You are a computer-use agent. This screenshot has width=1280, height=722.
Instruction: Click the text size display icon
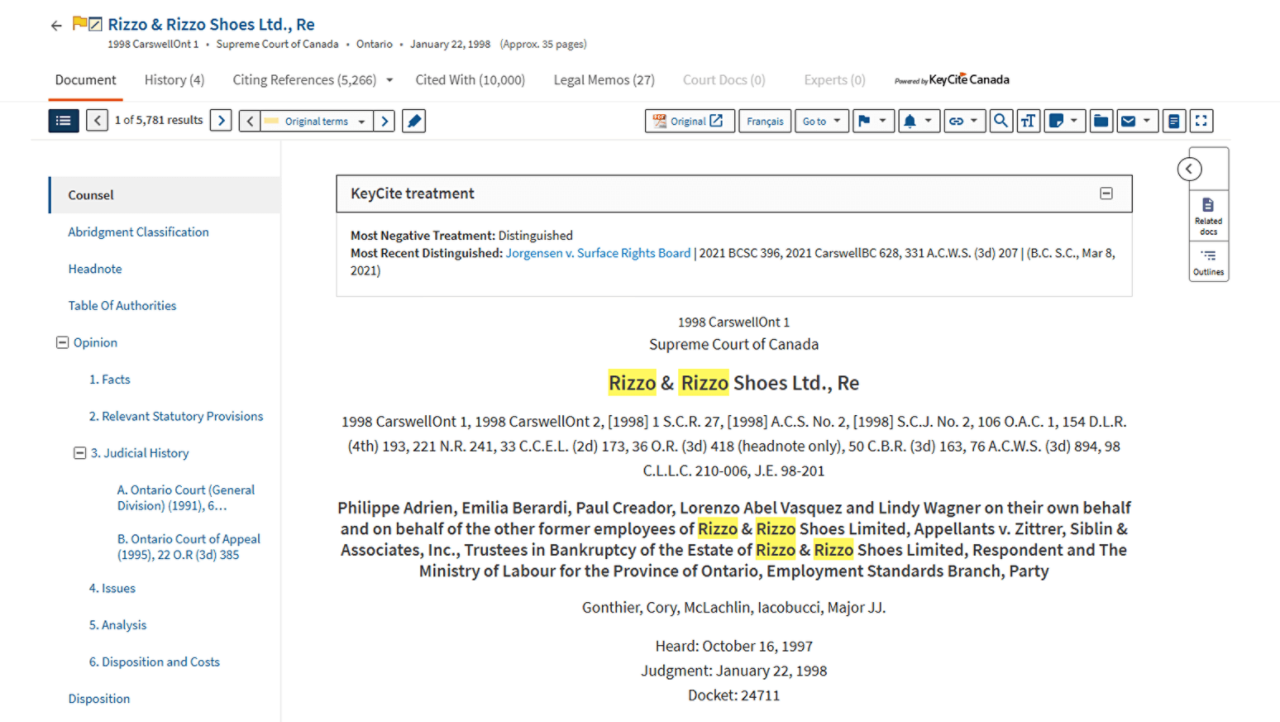click(x=1028, y=121)
